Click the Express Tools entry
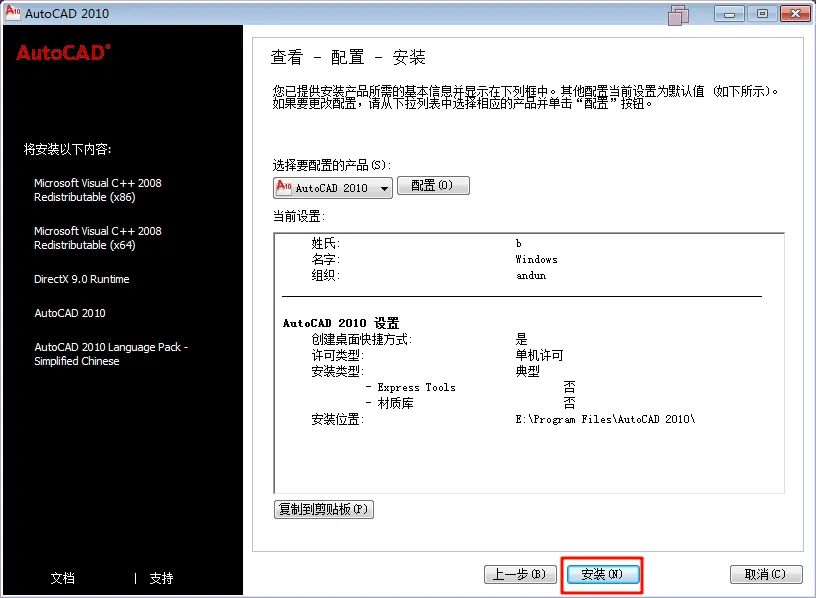 (x=416, y=387)
